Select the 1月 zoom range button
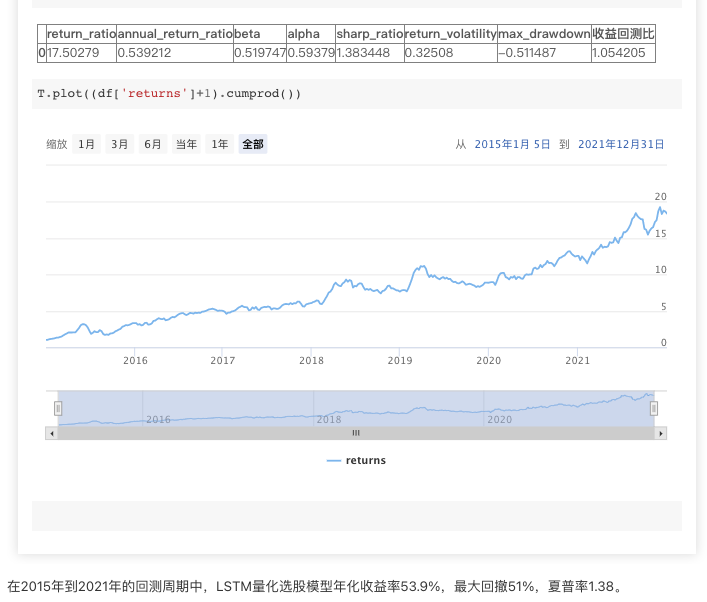Screen dimensions: 707x602 coord(87,144)
